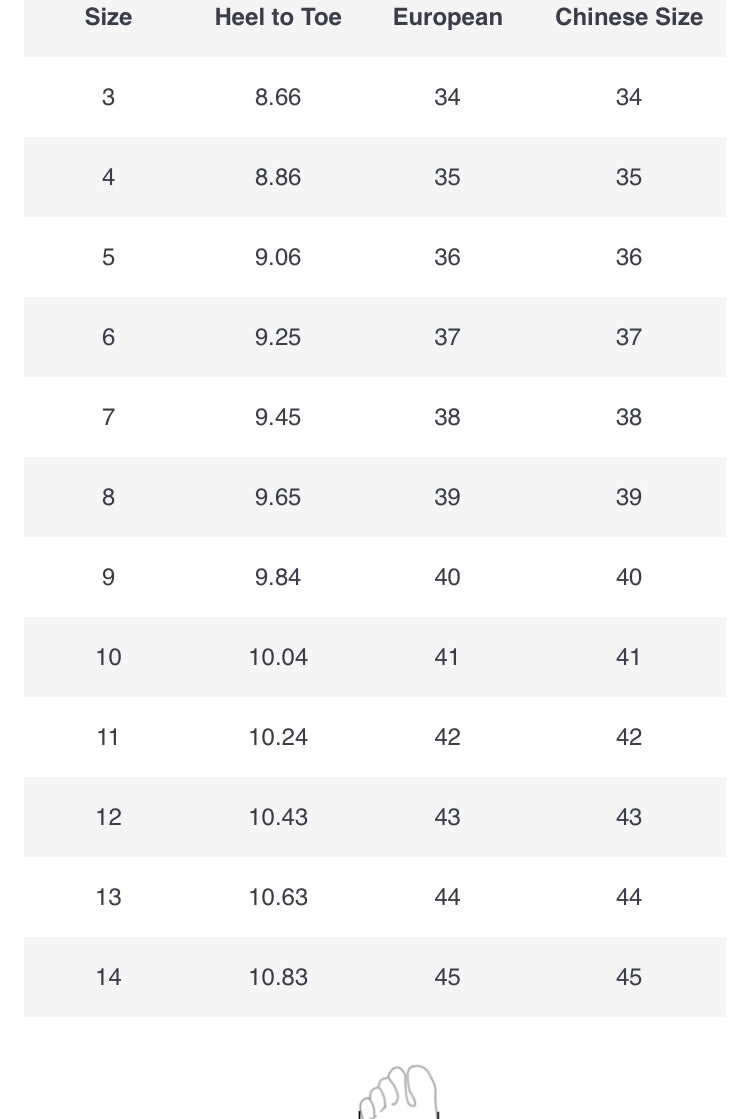This screenshot has width=750, height=1119.
Task: Click European size 36 cell
Action: (447, 257)
